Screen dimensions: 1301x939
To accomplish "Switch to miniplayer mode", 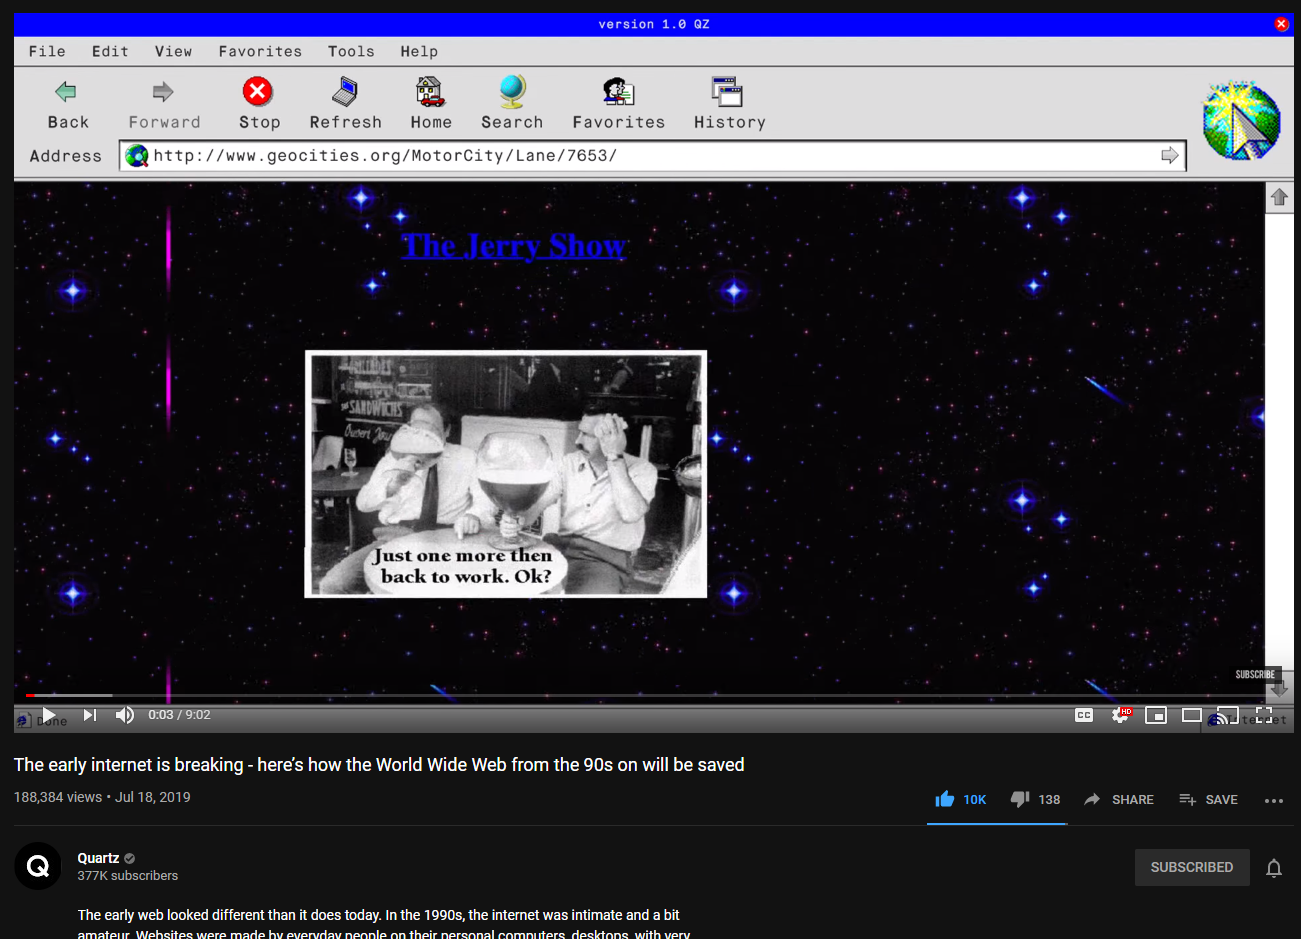I will [1156, 715].
